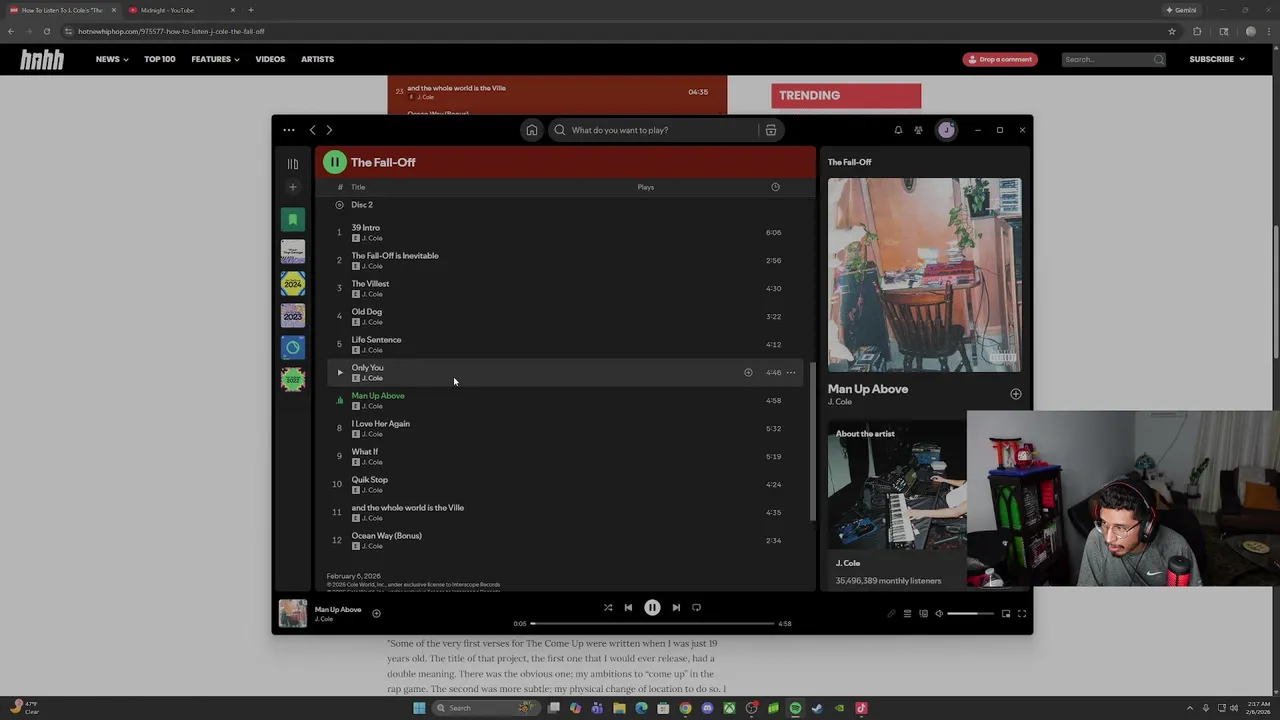
Task: Open The Fall-Off link in Now Playing panel
Action: tap(850, 162)
